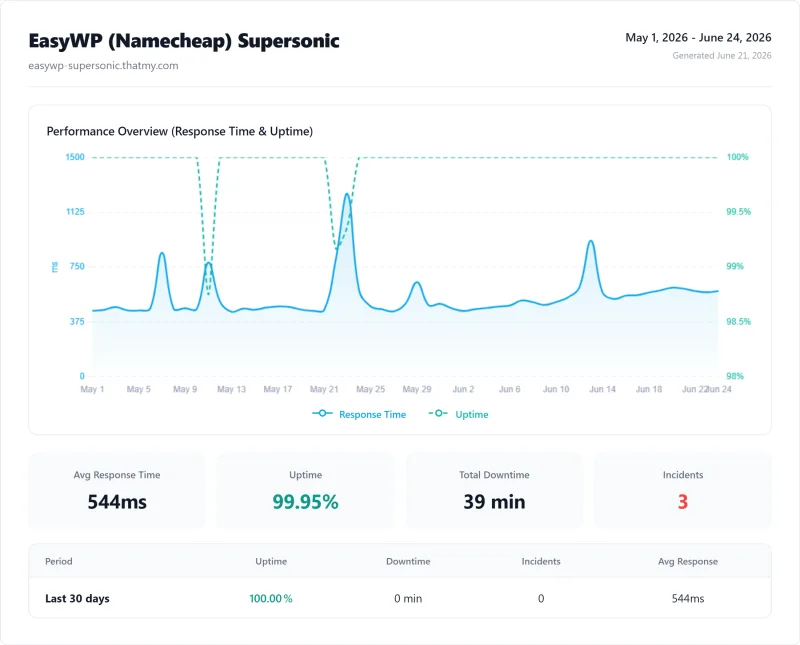Click the May 1, 2026 - June 24, 2026 range
Screen dimensions: 800x645
698,37
